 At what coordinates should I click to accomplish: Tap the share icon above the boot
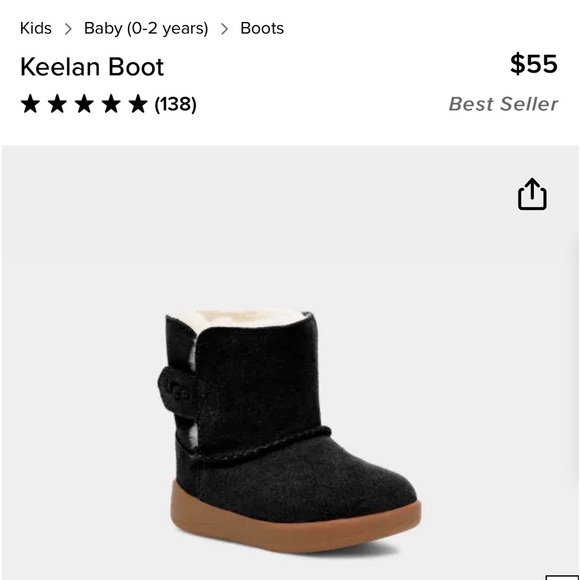pyautogui.click(x=532, y=194)
